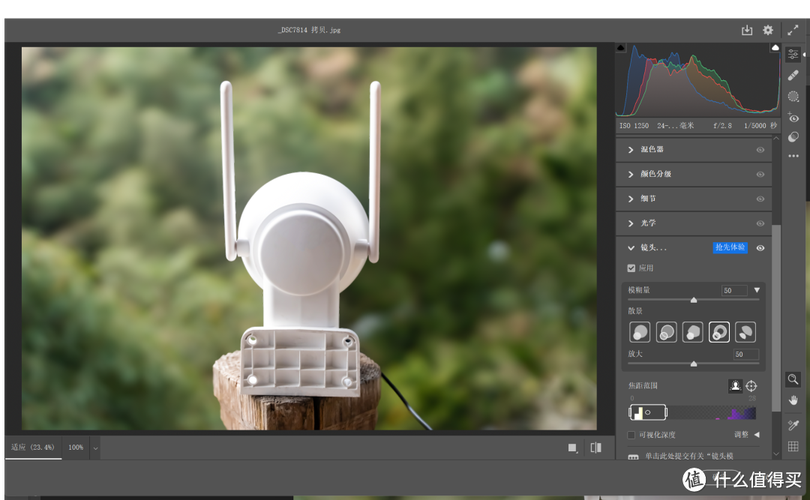Click the 适应 (23.4%) fit view tab
Screen dimensions: 810x500
(32, 447)
